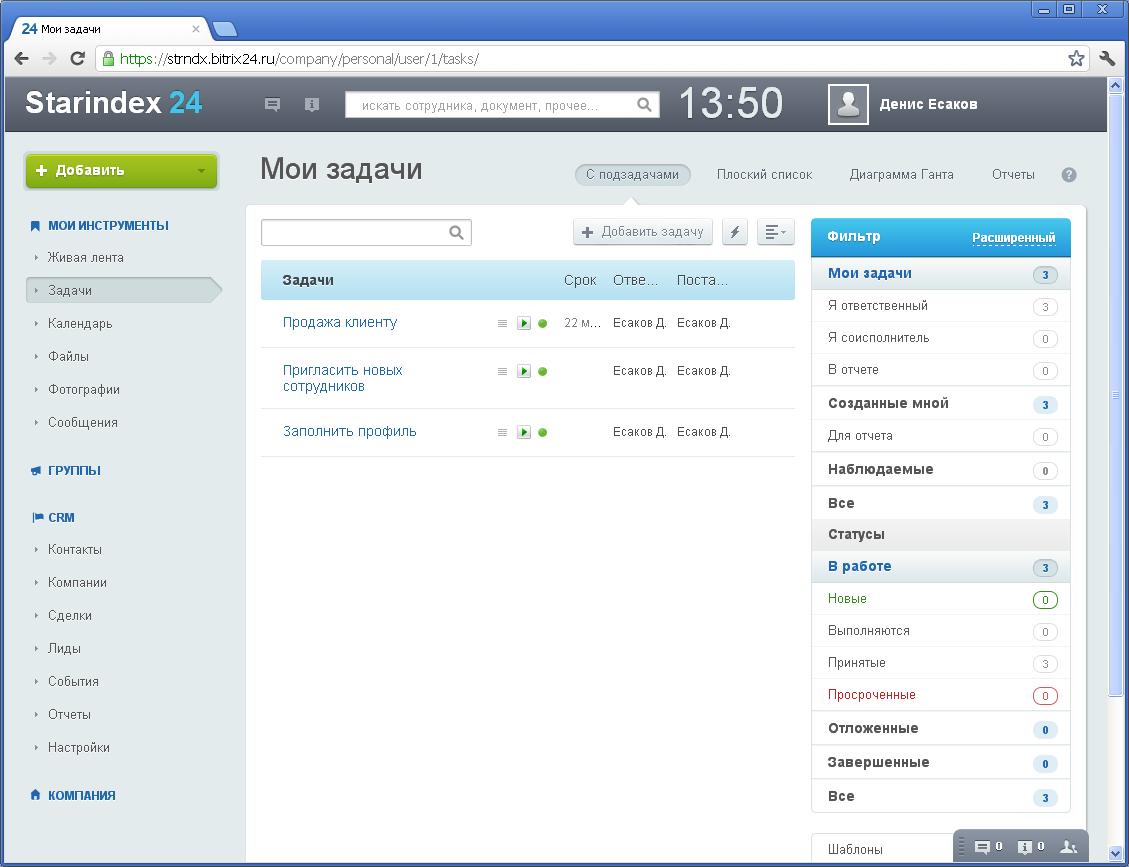This screenshot has height=867, width=1129.
Task: Click the Starindex 24 logo
Action: (114, 103)
